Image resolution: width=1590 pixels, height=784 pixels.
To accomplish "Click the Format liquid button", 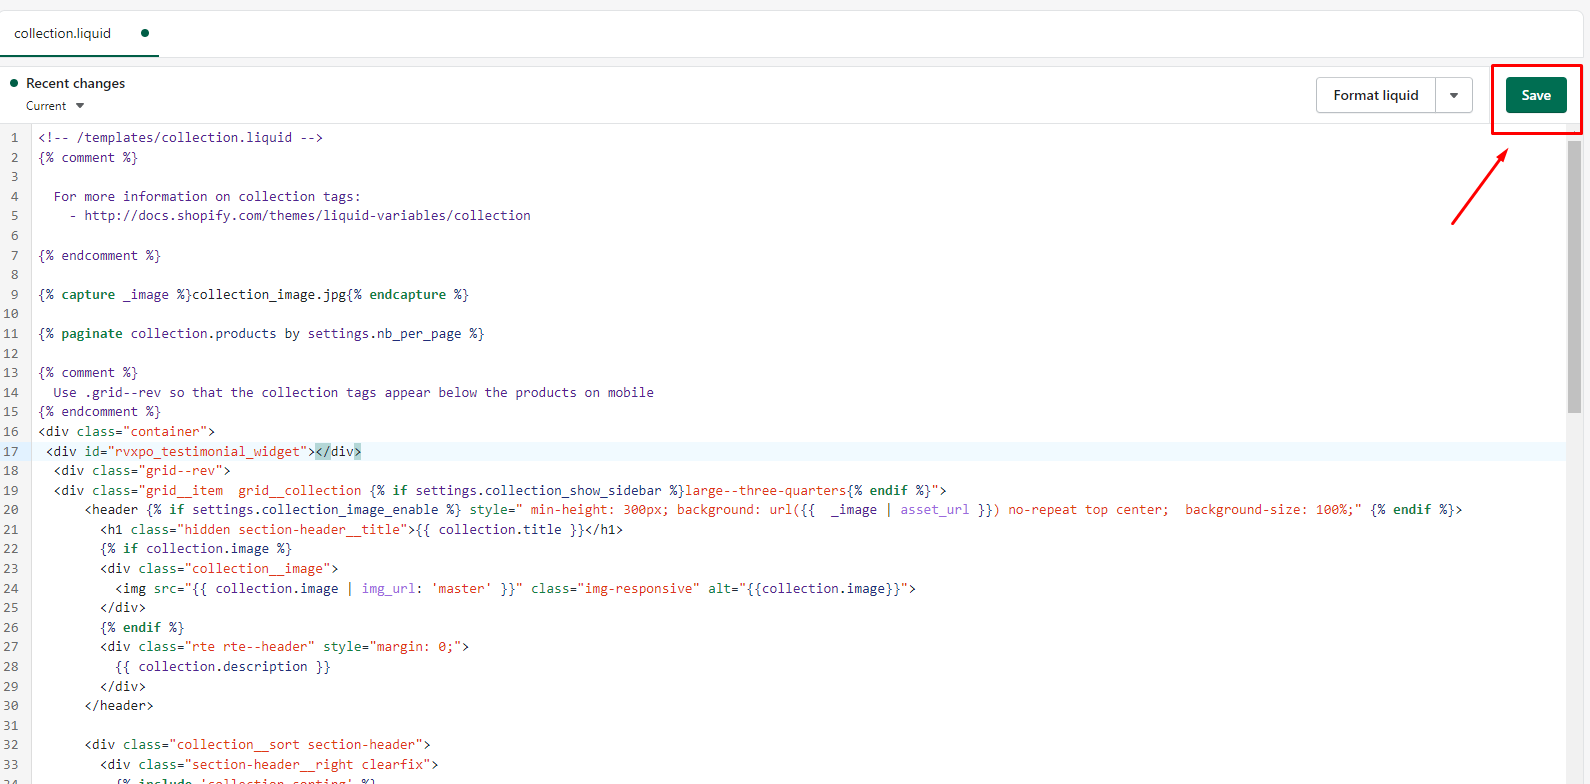I will [1376, 95].
